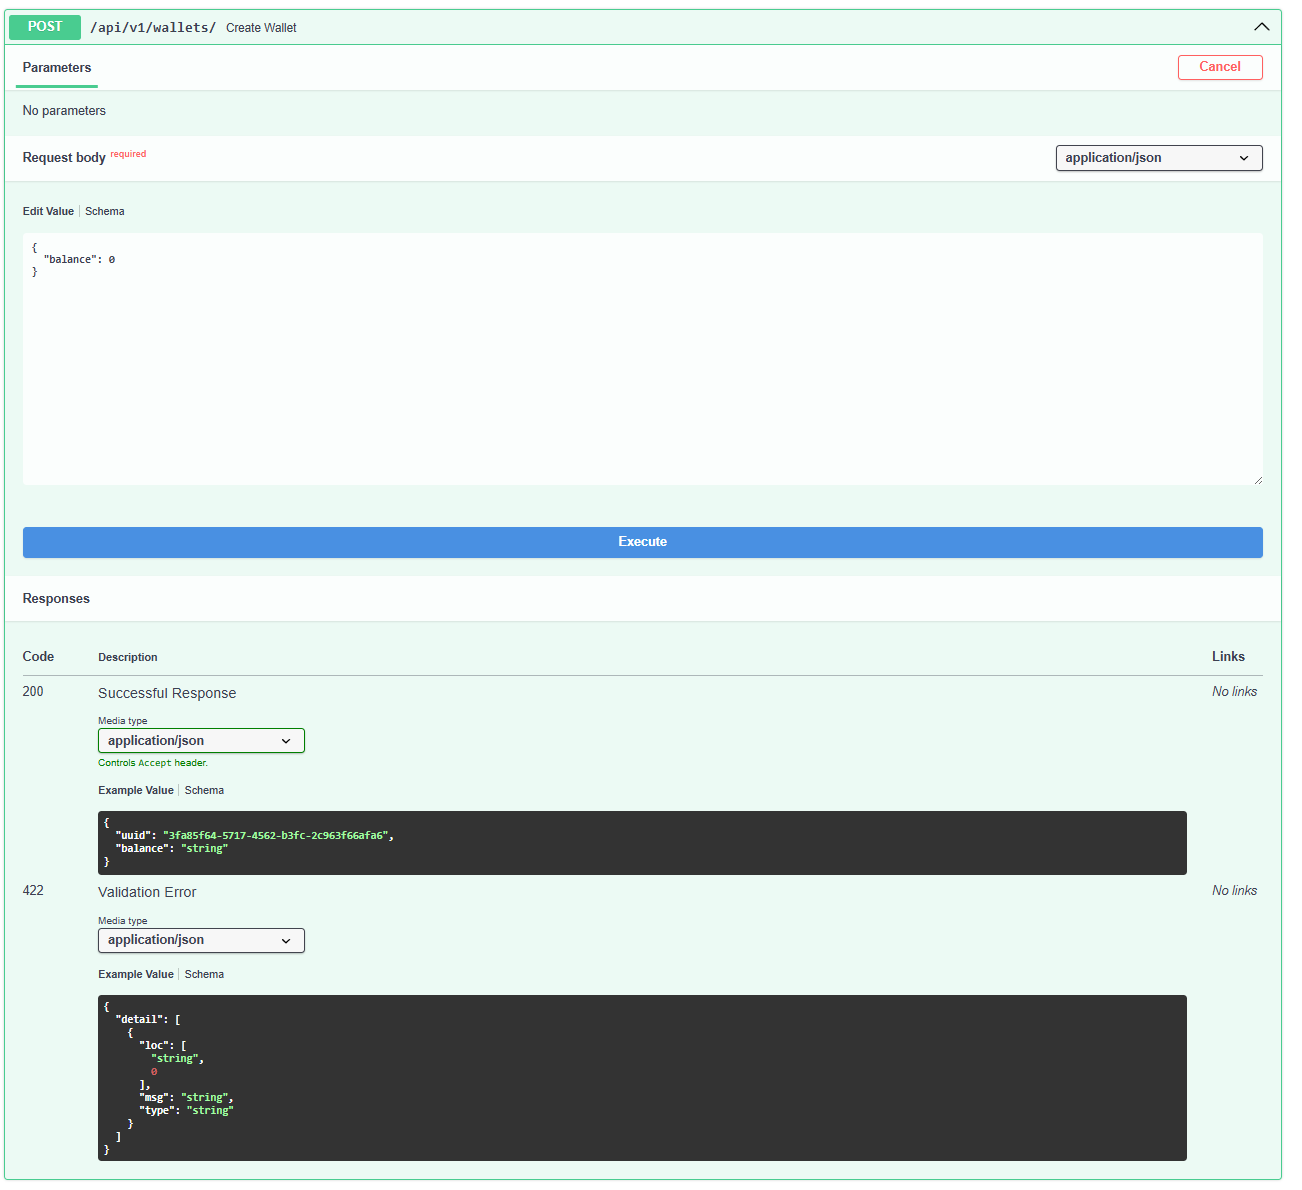Open the request body content type dropdown
This screenshot has width=1302, height=1190.
1159,158
